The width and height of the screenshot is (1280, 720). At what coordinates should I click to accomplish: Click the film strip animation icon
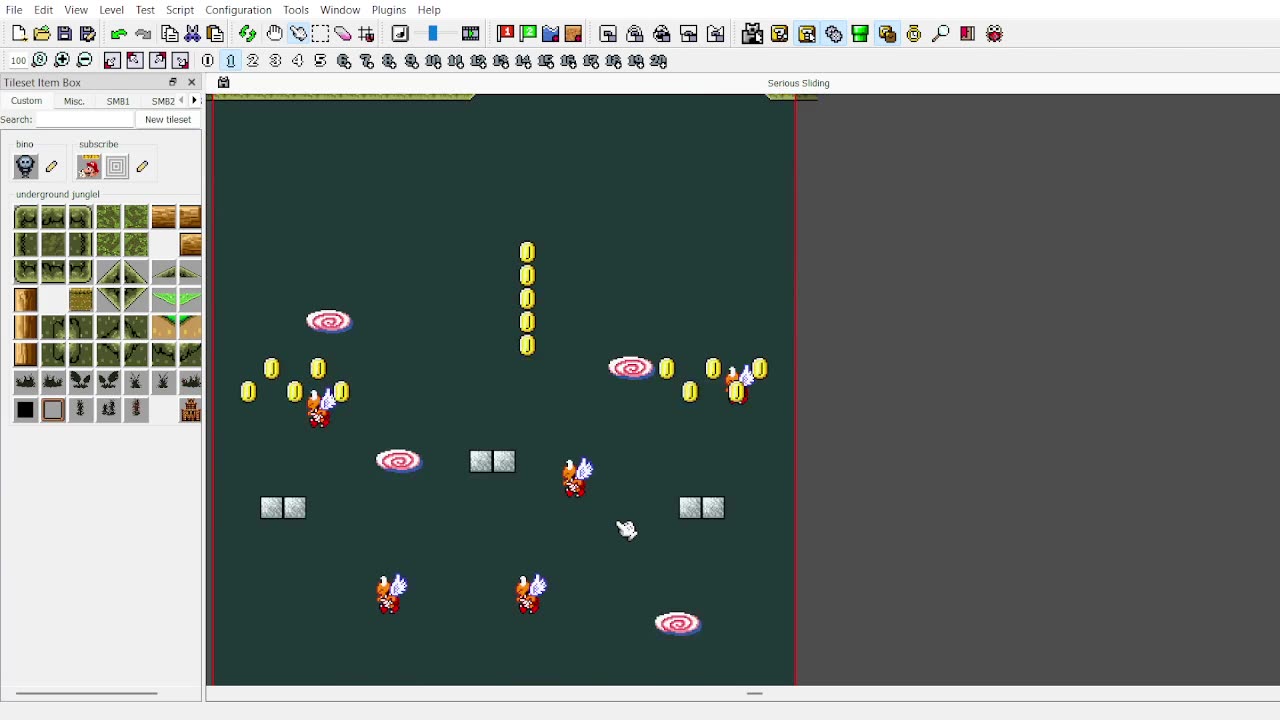(x=470, y=34)
